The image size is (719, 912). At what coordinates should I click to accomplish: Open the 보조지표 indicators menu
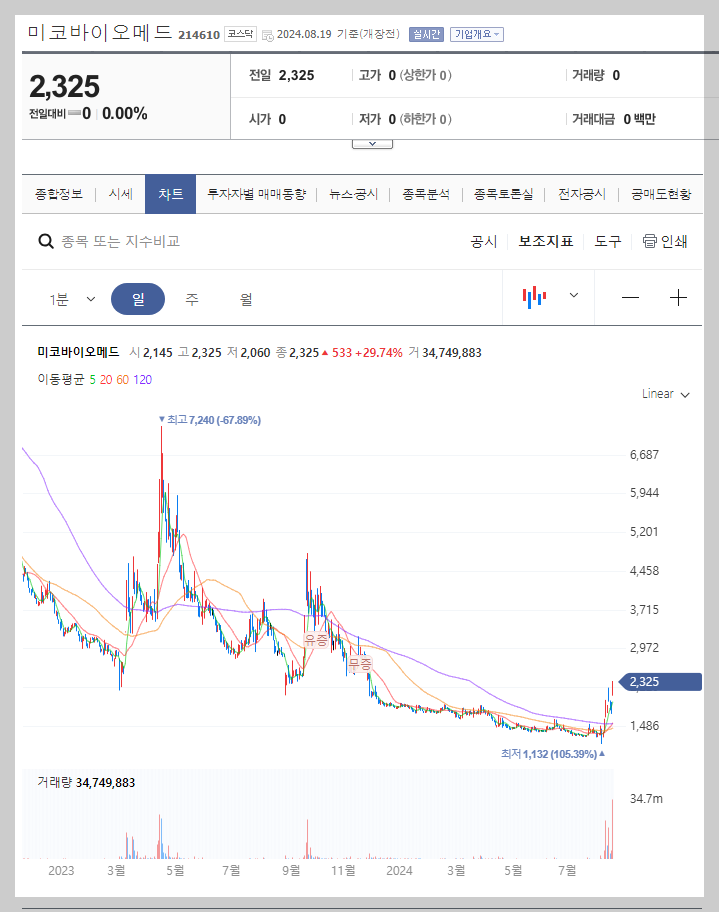(546, 241)
